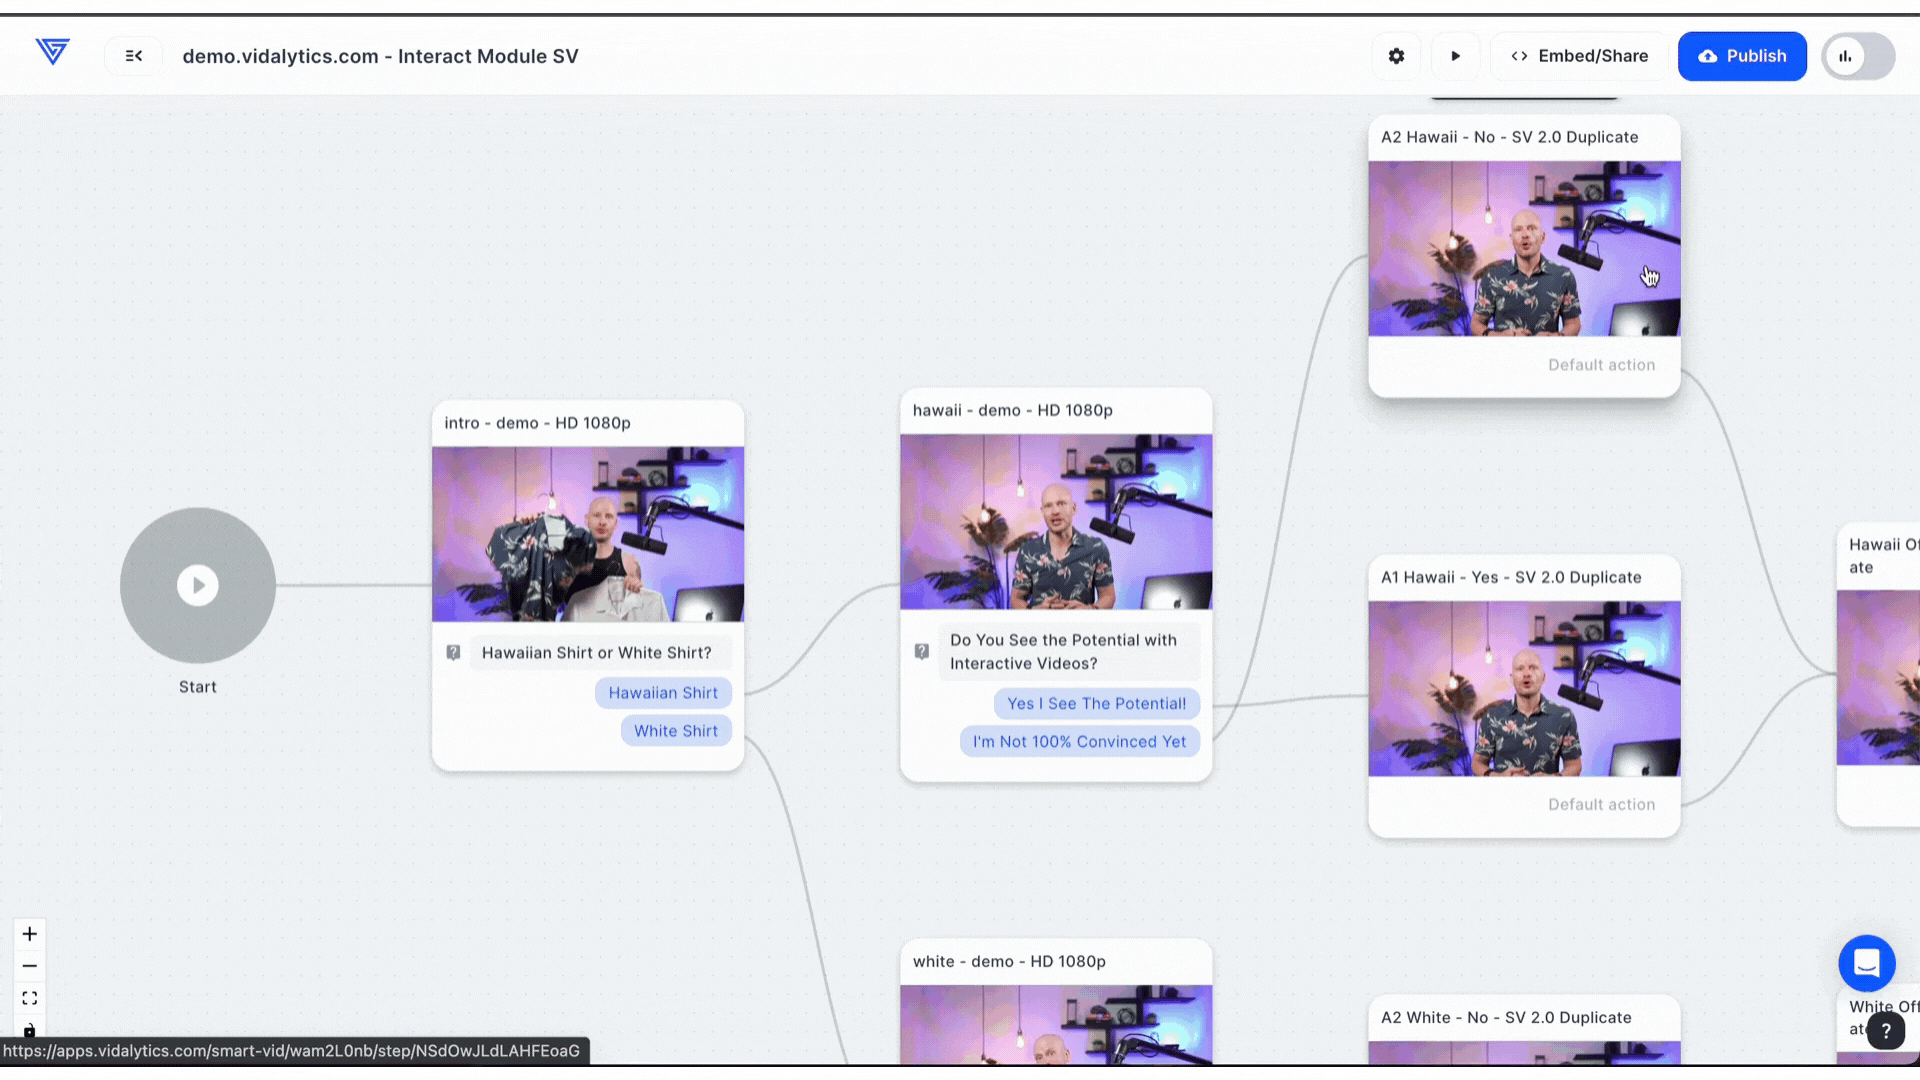This screenshot has height=1080, width=1920.
Task: Open the settings gear icon
Action: pos(1396,56)
